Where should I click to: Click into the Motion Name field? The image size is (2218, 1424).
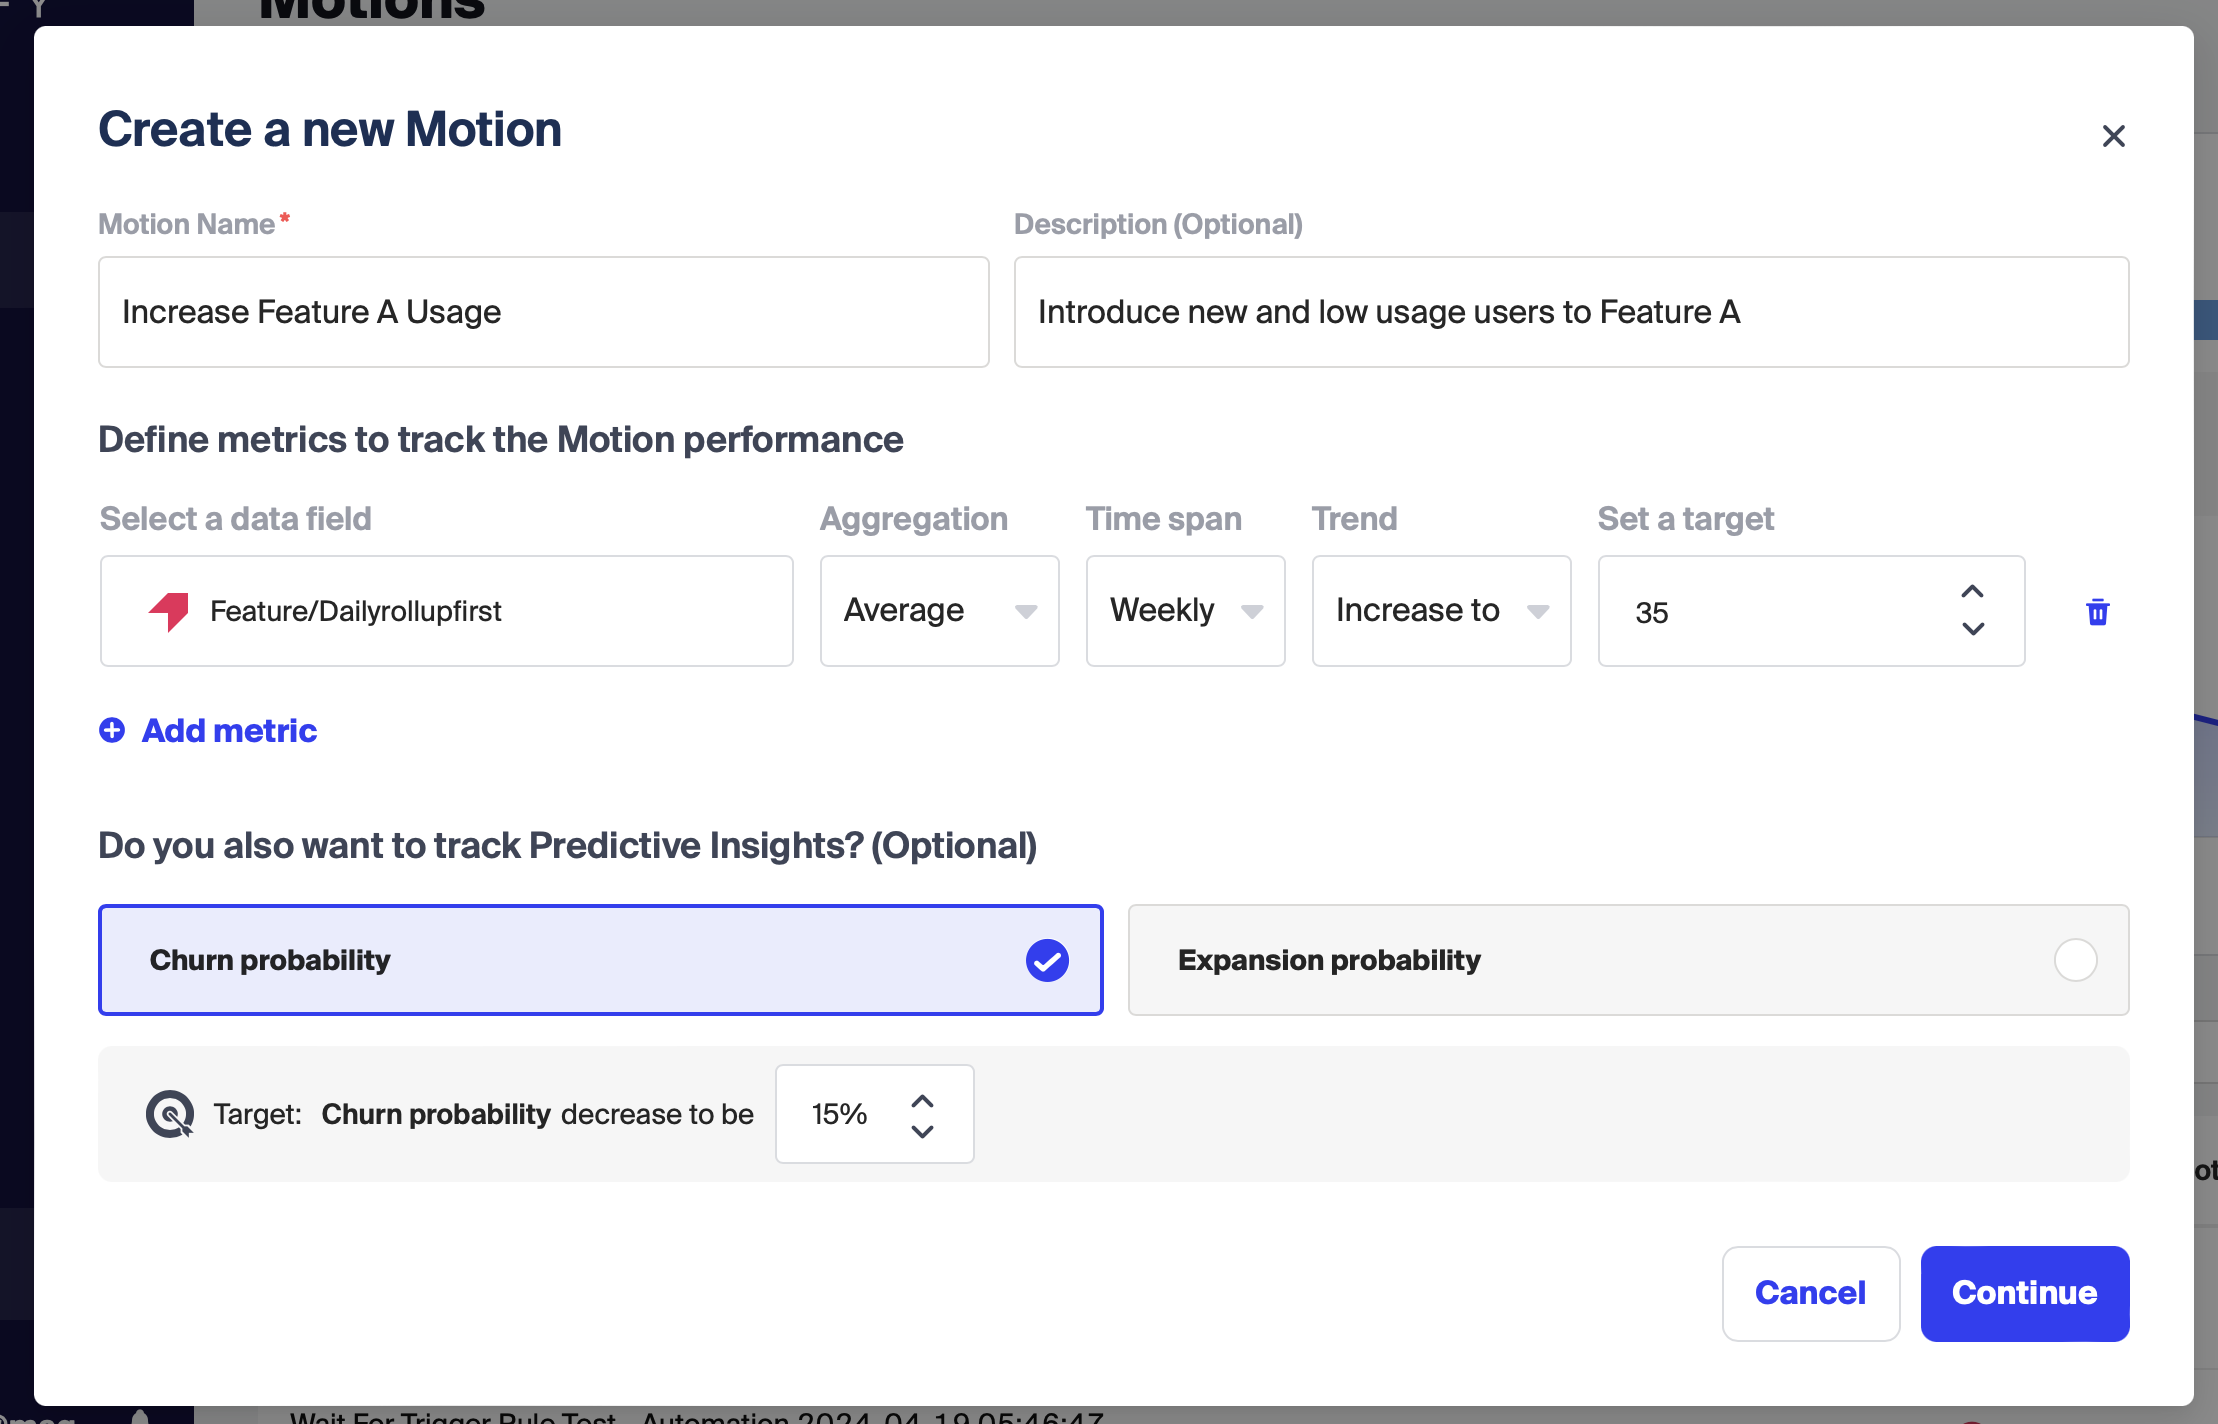[543, 312]
